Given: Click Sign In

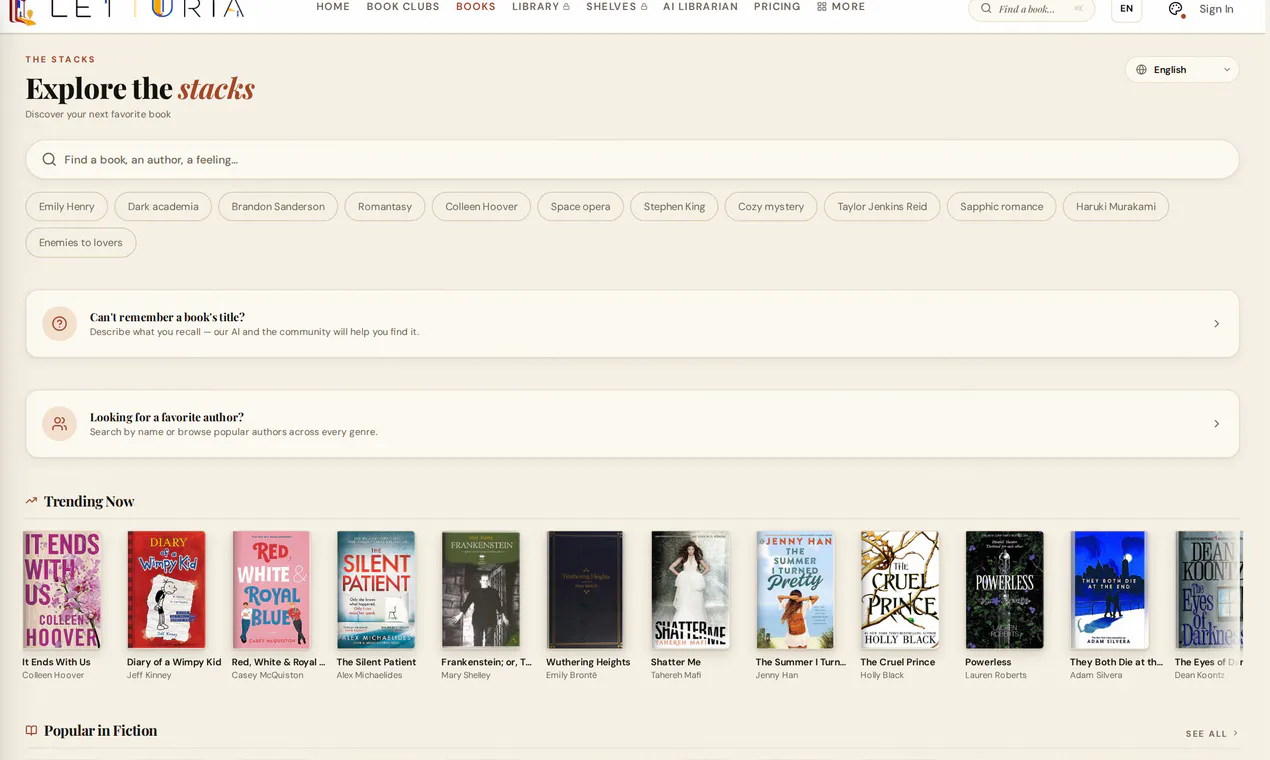Looking at the screenshot, I should [1216, 9].
